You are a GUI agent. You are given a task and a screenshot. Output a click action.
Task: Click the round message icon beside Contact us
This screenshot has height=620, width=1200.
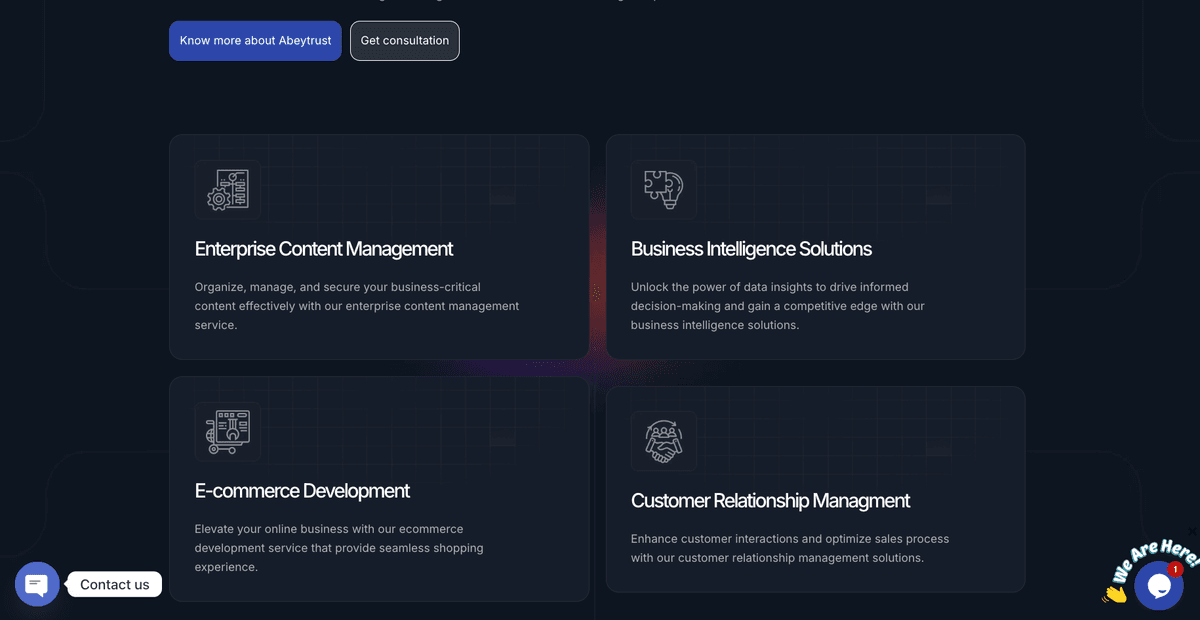tap(37, 584)
